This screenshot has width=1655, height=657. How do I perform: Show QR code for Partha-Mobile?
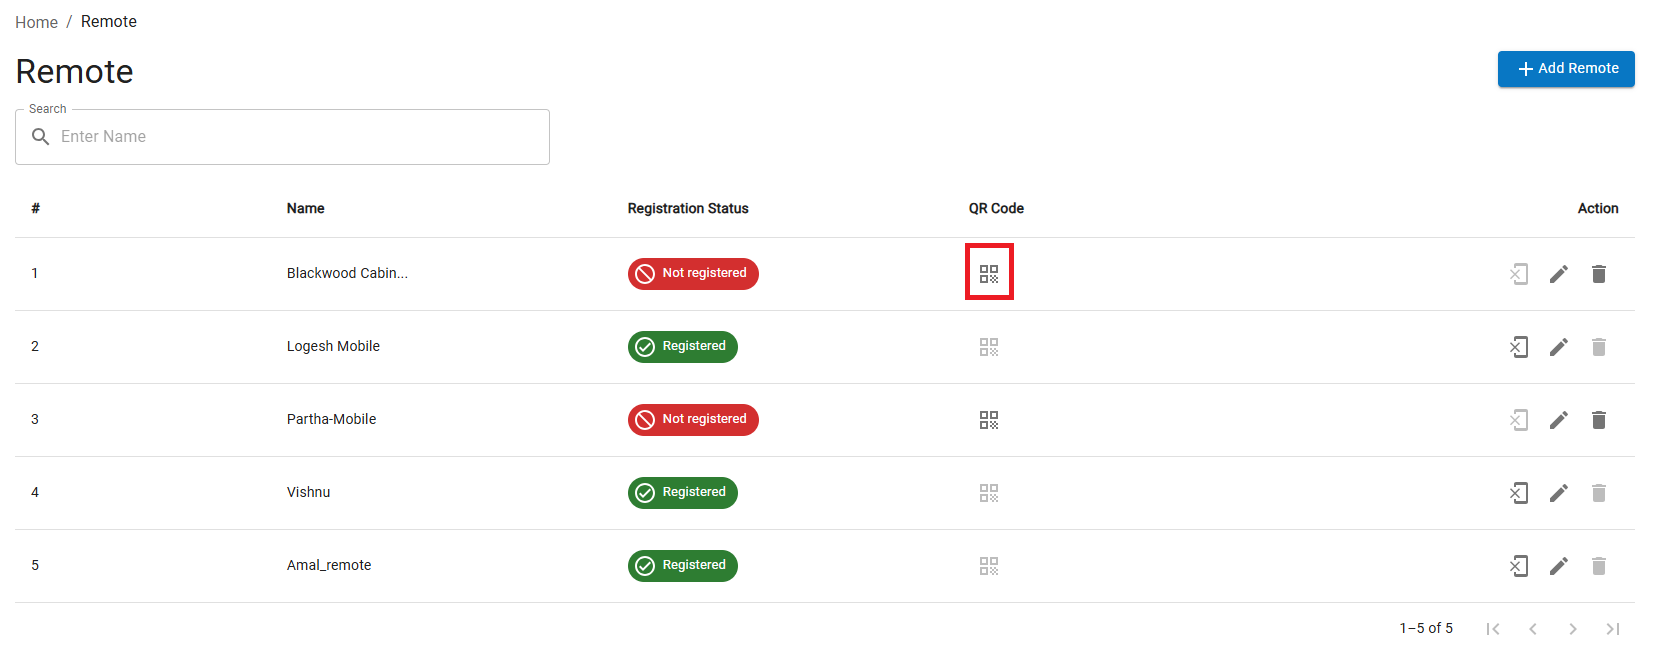pos(989,420)
